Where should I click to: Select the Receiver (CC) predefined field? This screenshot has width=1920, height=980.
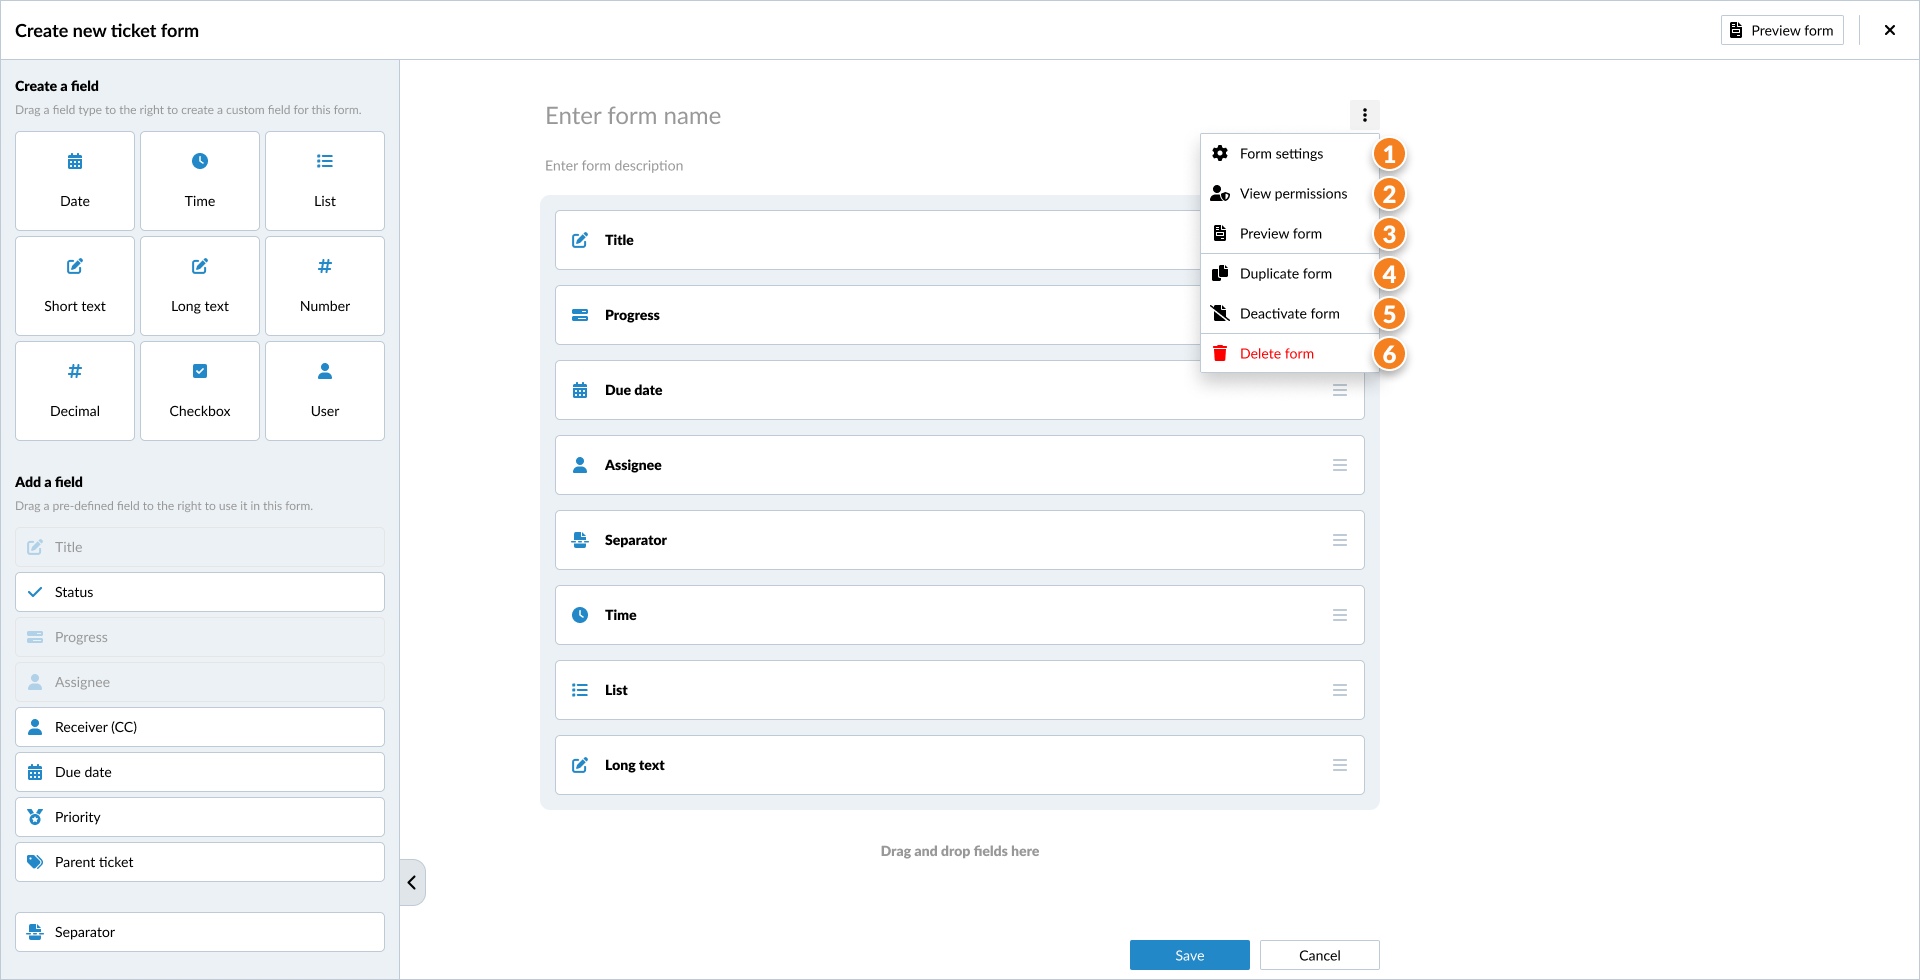pos(199,726)
